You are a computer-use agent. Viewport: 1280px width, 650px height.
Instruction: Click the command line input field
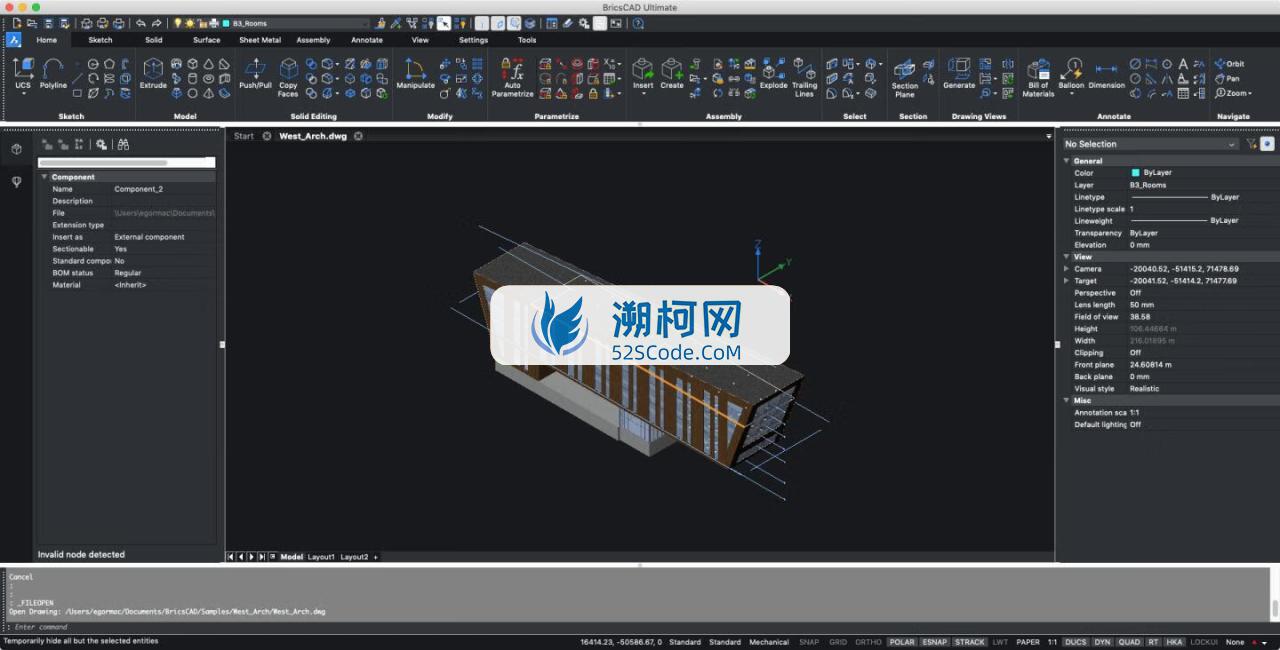tap(640, 627)
